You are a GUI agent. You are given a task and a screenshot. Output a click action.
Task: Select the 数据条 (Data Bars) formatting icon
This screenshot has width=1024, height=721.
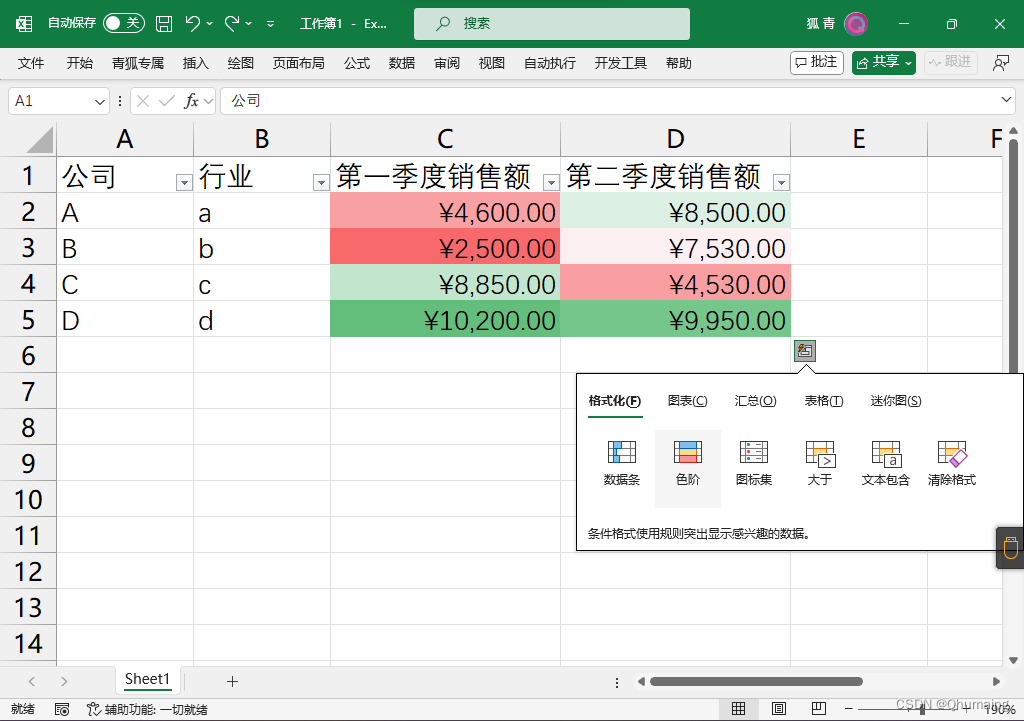621,462
